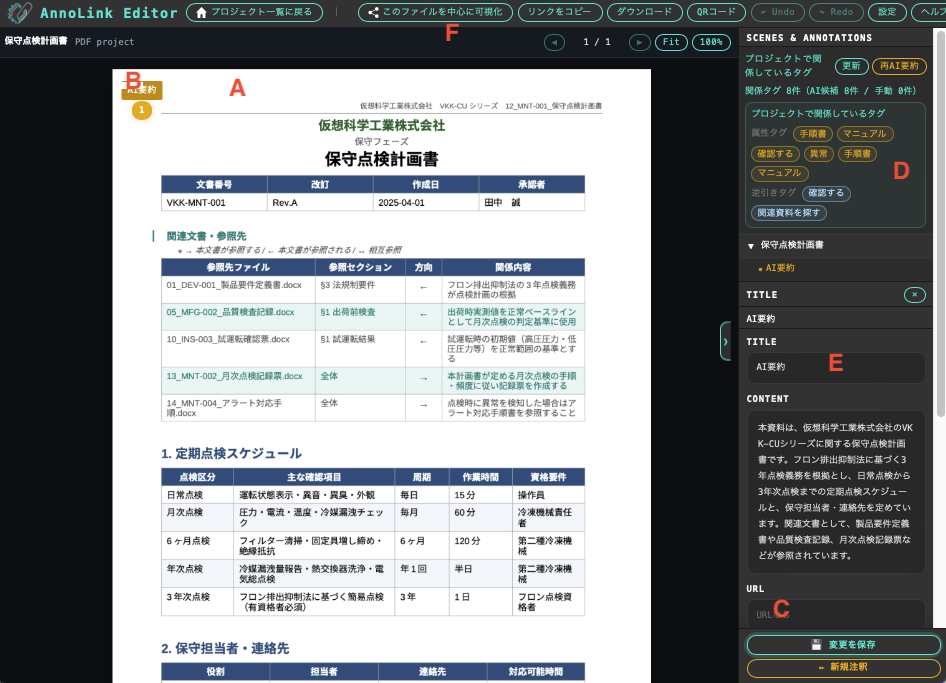Click the Undo button
The image size is (946, 683).
coord(777,12)
